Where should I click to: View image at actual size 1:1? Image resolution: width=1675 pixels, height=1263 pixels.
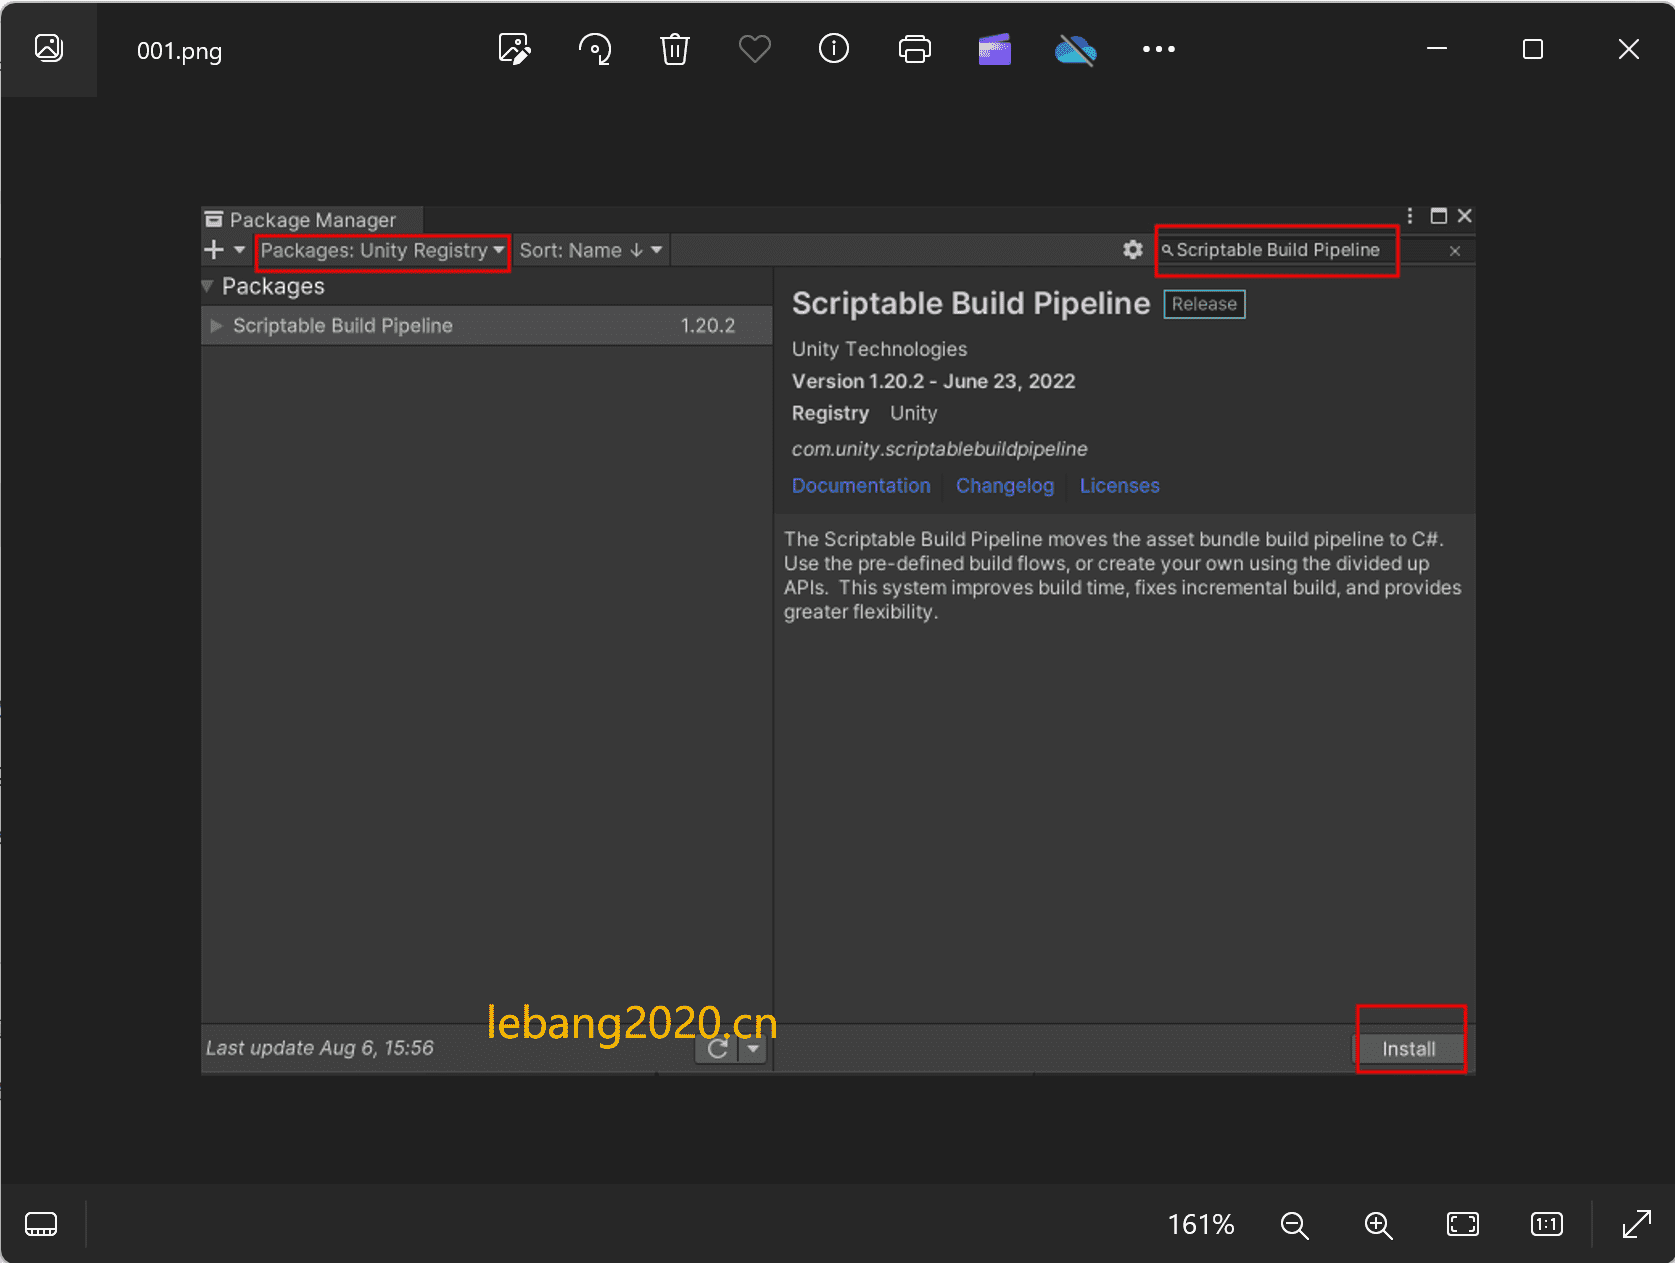click(x=1547, y=1224)
